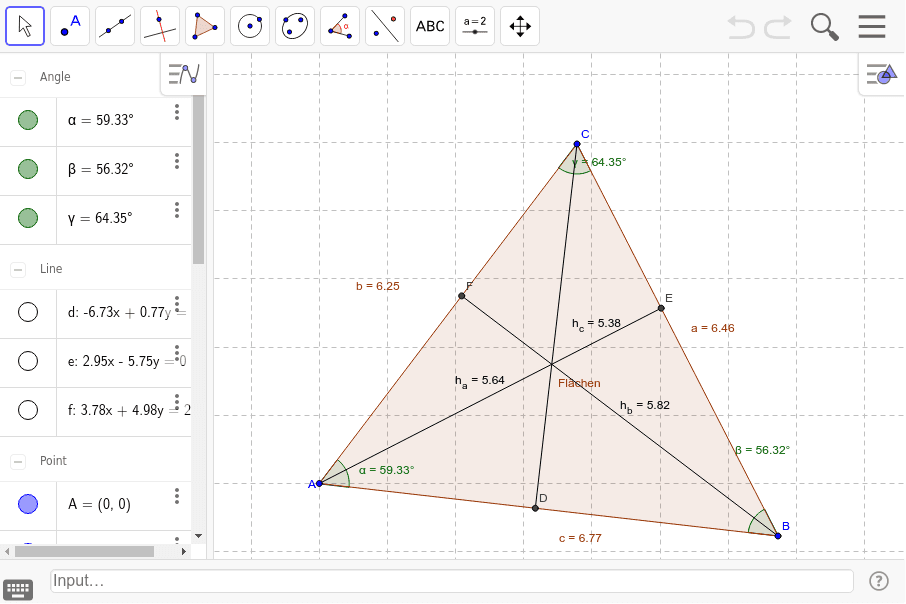Select the γ = 64.35° entry
Screen dimensions: 906x604
coord(100,218)
